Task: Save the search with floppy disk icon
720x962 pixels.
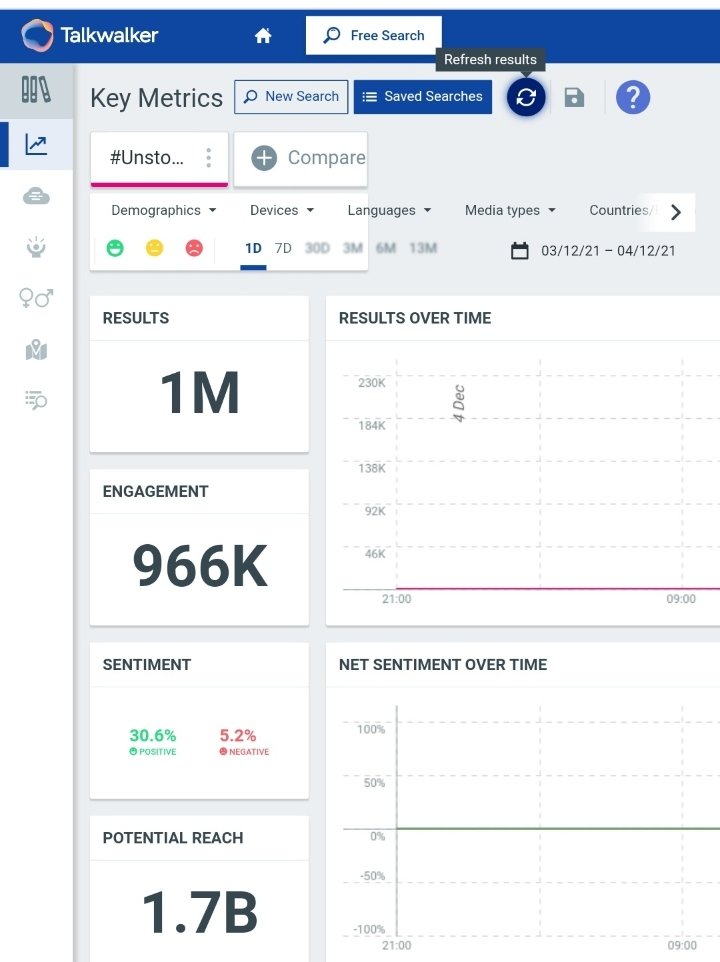Action: (574, 97)
